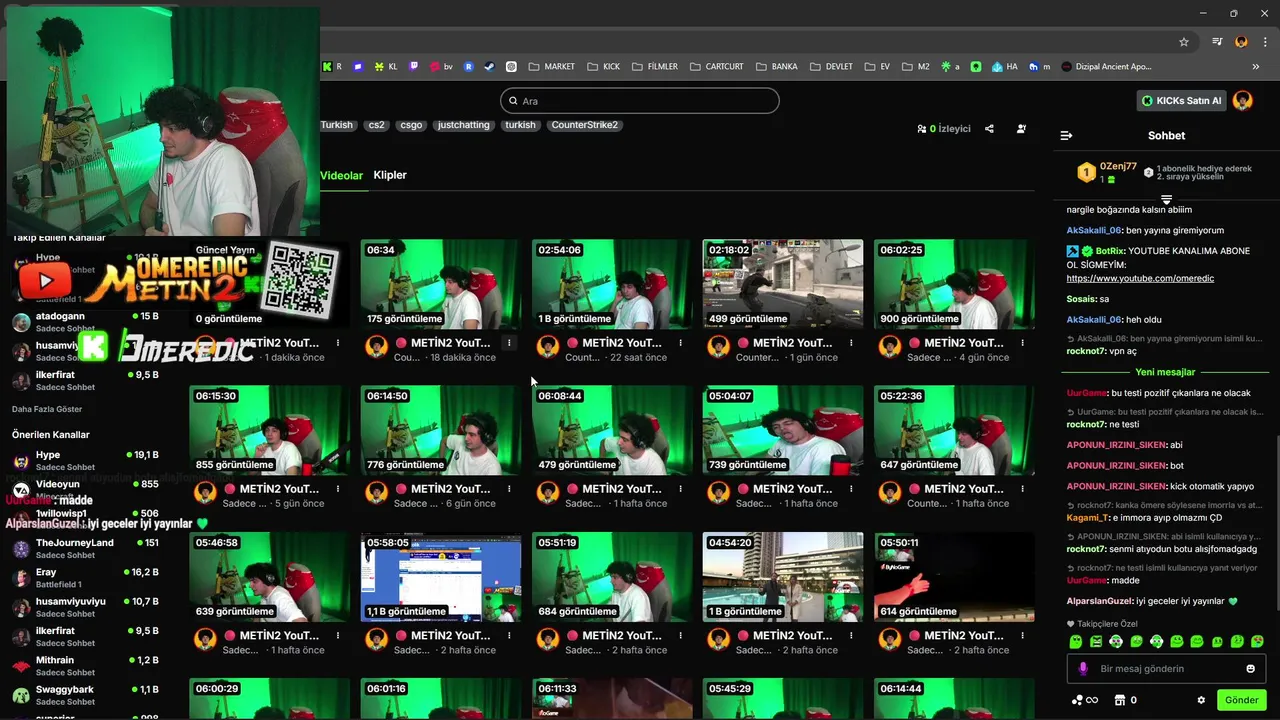Open the emoji picker in message box
This screenshot has width=1280, height=720.
pyautogui.click(x=1250, y=669)
